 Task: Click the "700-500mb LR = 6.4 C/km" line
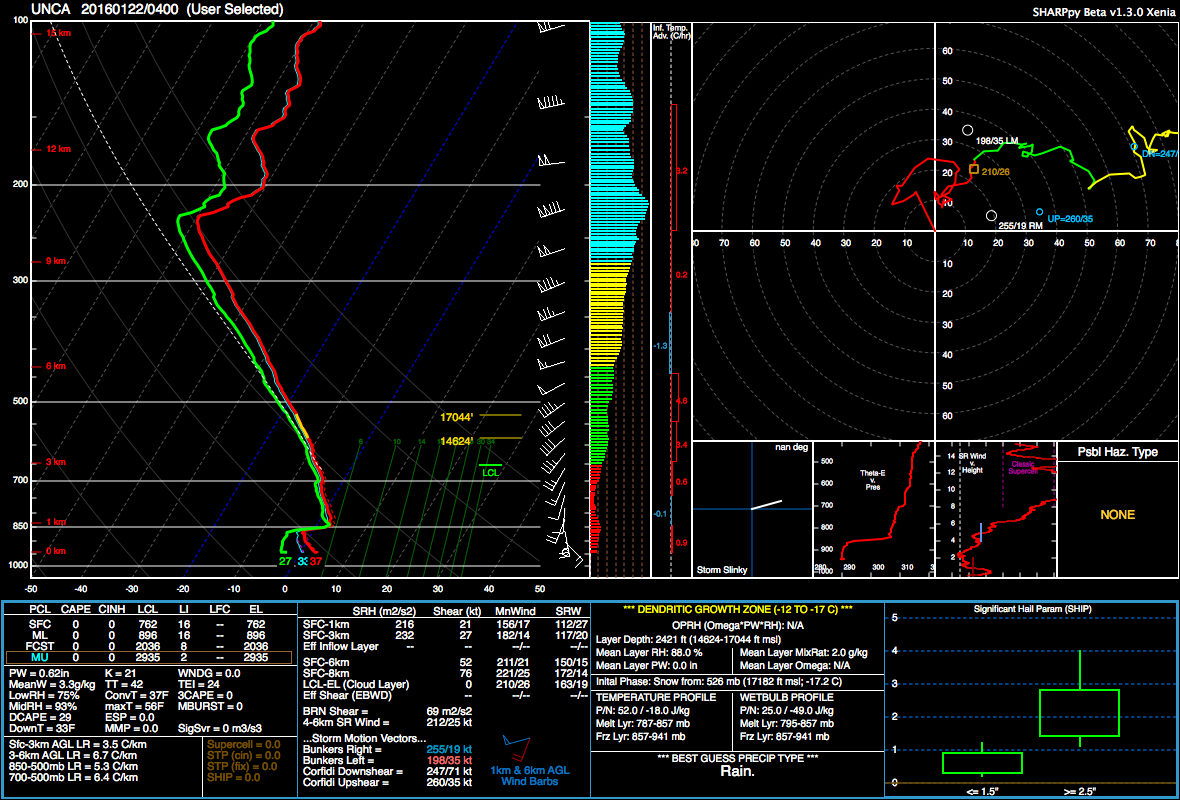click(x=73, y=777)
